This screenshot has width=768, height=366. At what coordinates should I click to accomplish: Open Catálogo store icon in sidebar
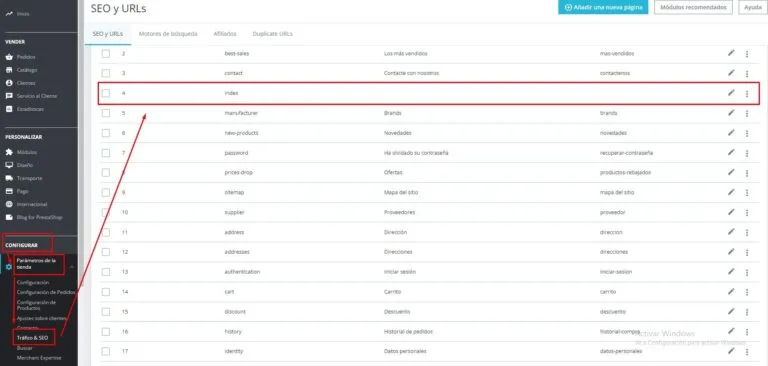[x=9, y=70]
